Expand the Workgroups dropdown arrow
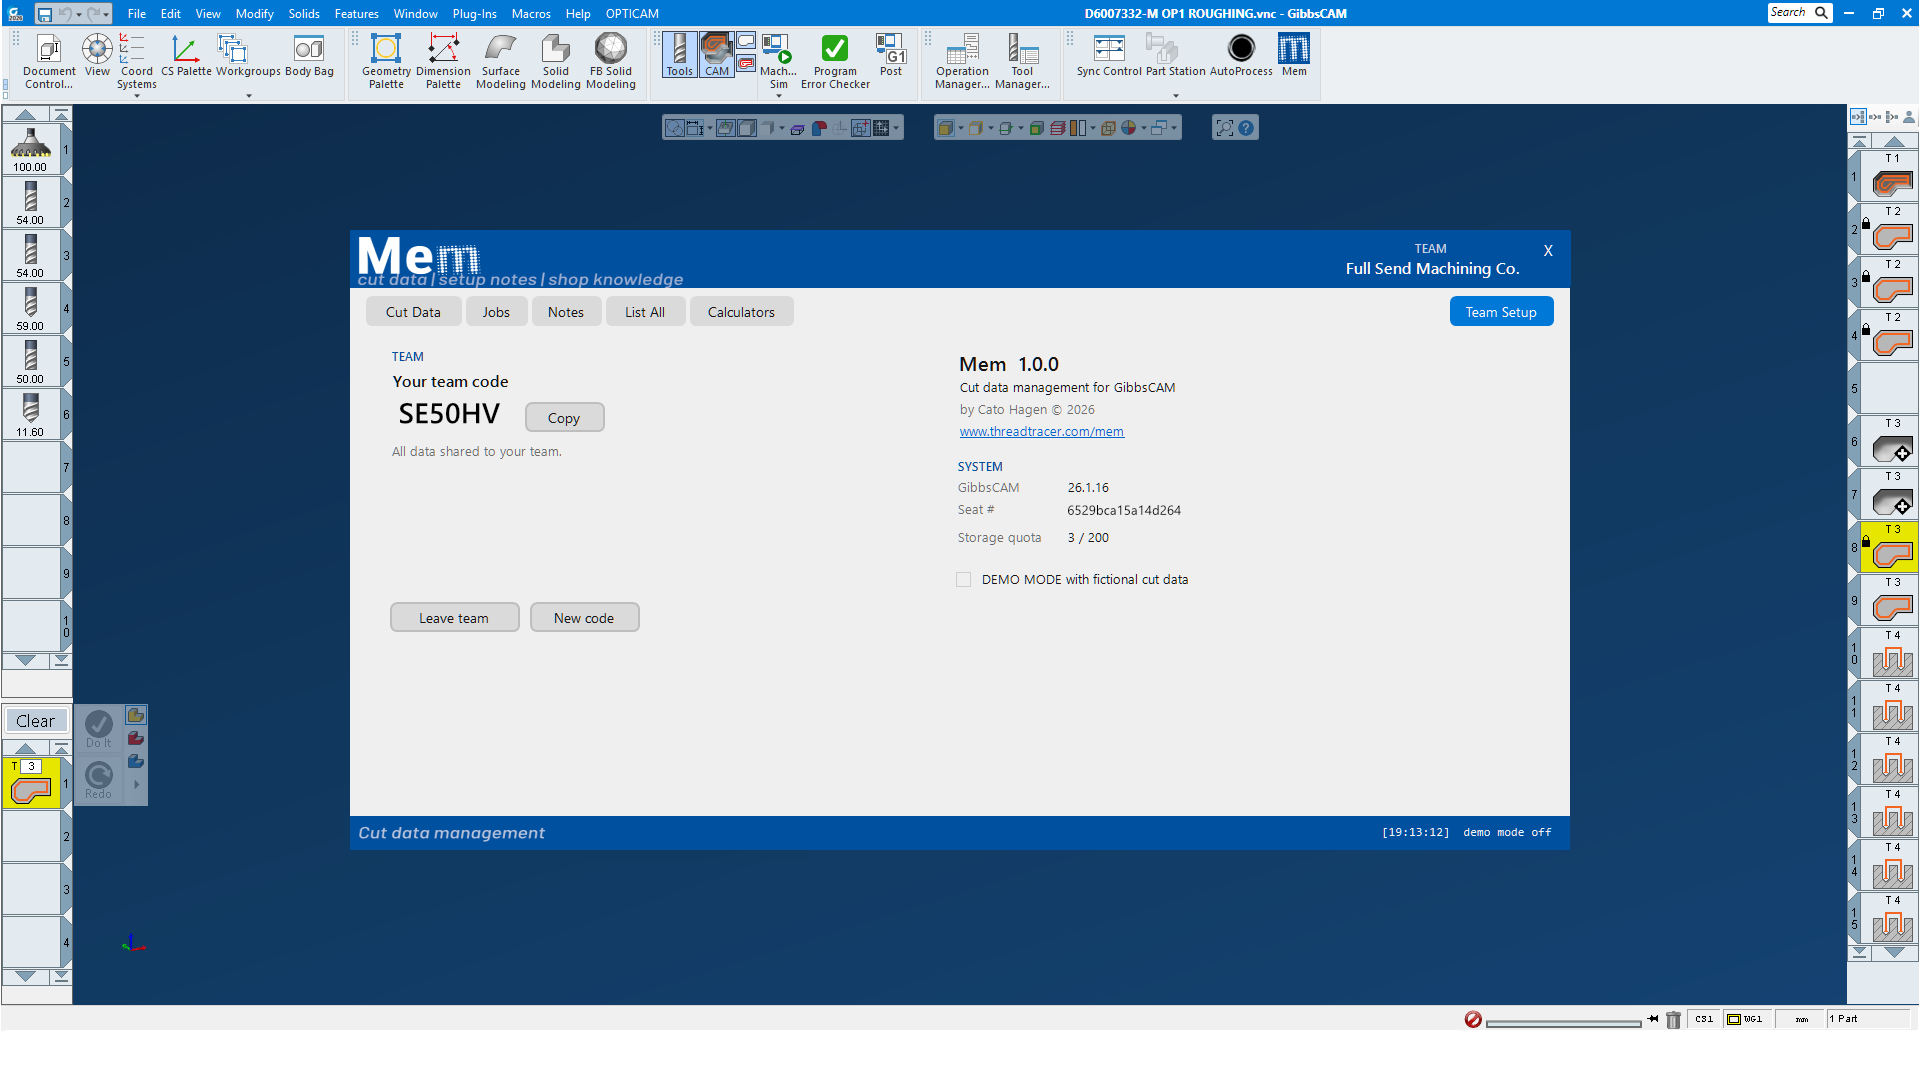 pyautogui.click(x=248, y=96)
